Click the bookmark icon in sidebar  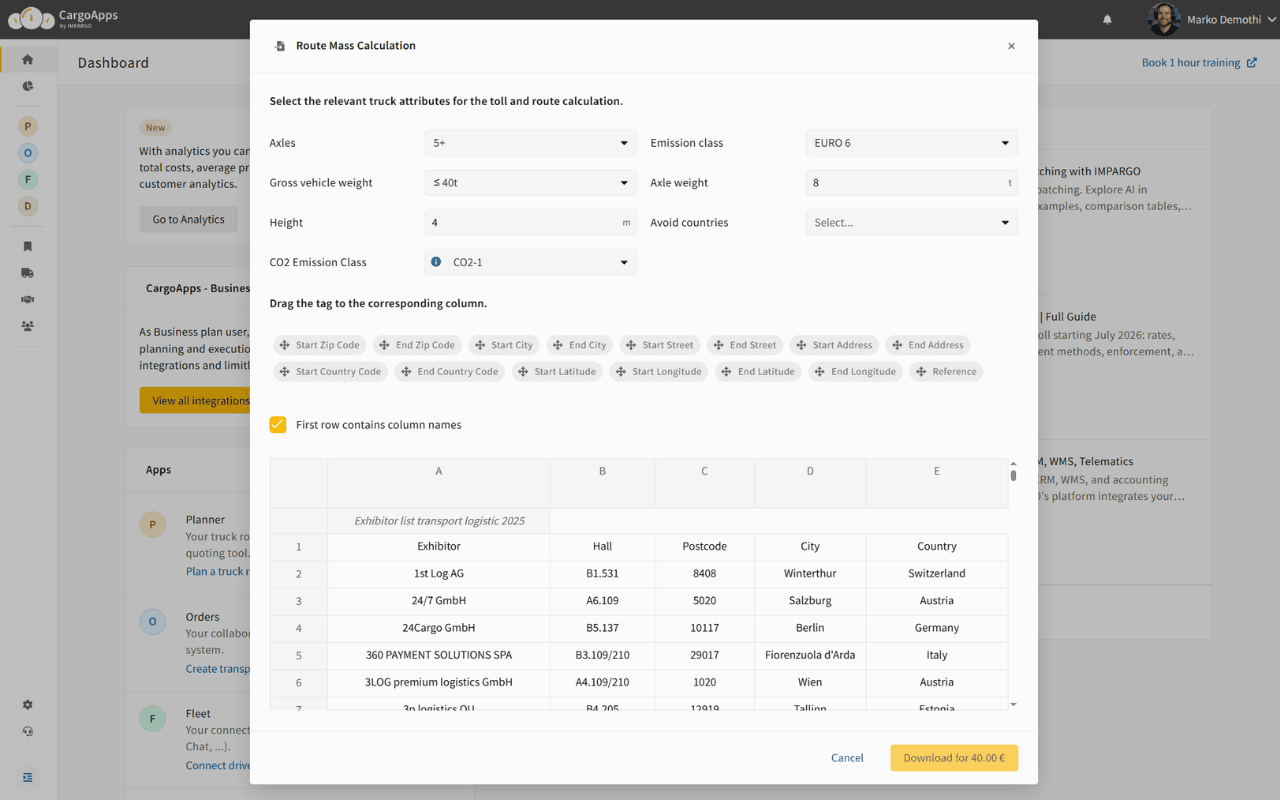[28, 246]
